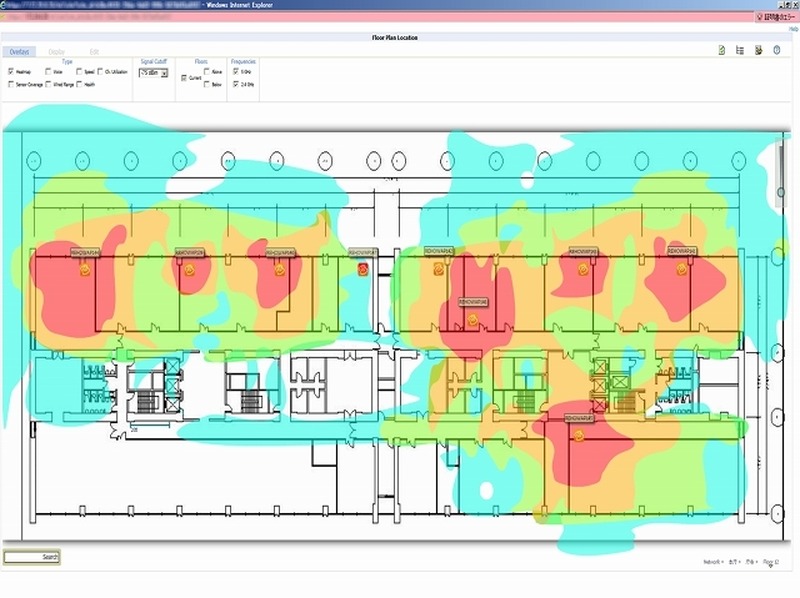The height and width of the screenshot is (598, 800).
Task: Click the Help link at top right
Action: [x=791, y=29]
